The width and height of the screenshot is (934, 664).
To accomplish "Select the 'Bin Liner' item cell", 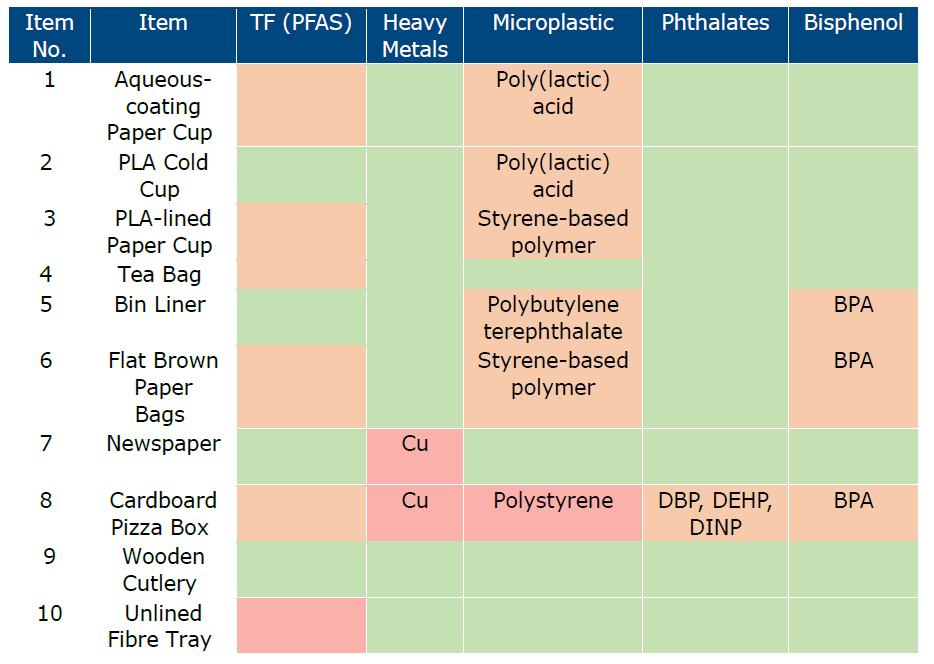I will pos(160,304).
